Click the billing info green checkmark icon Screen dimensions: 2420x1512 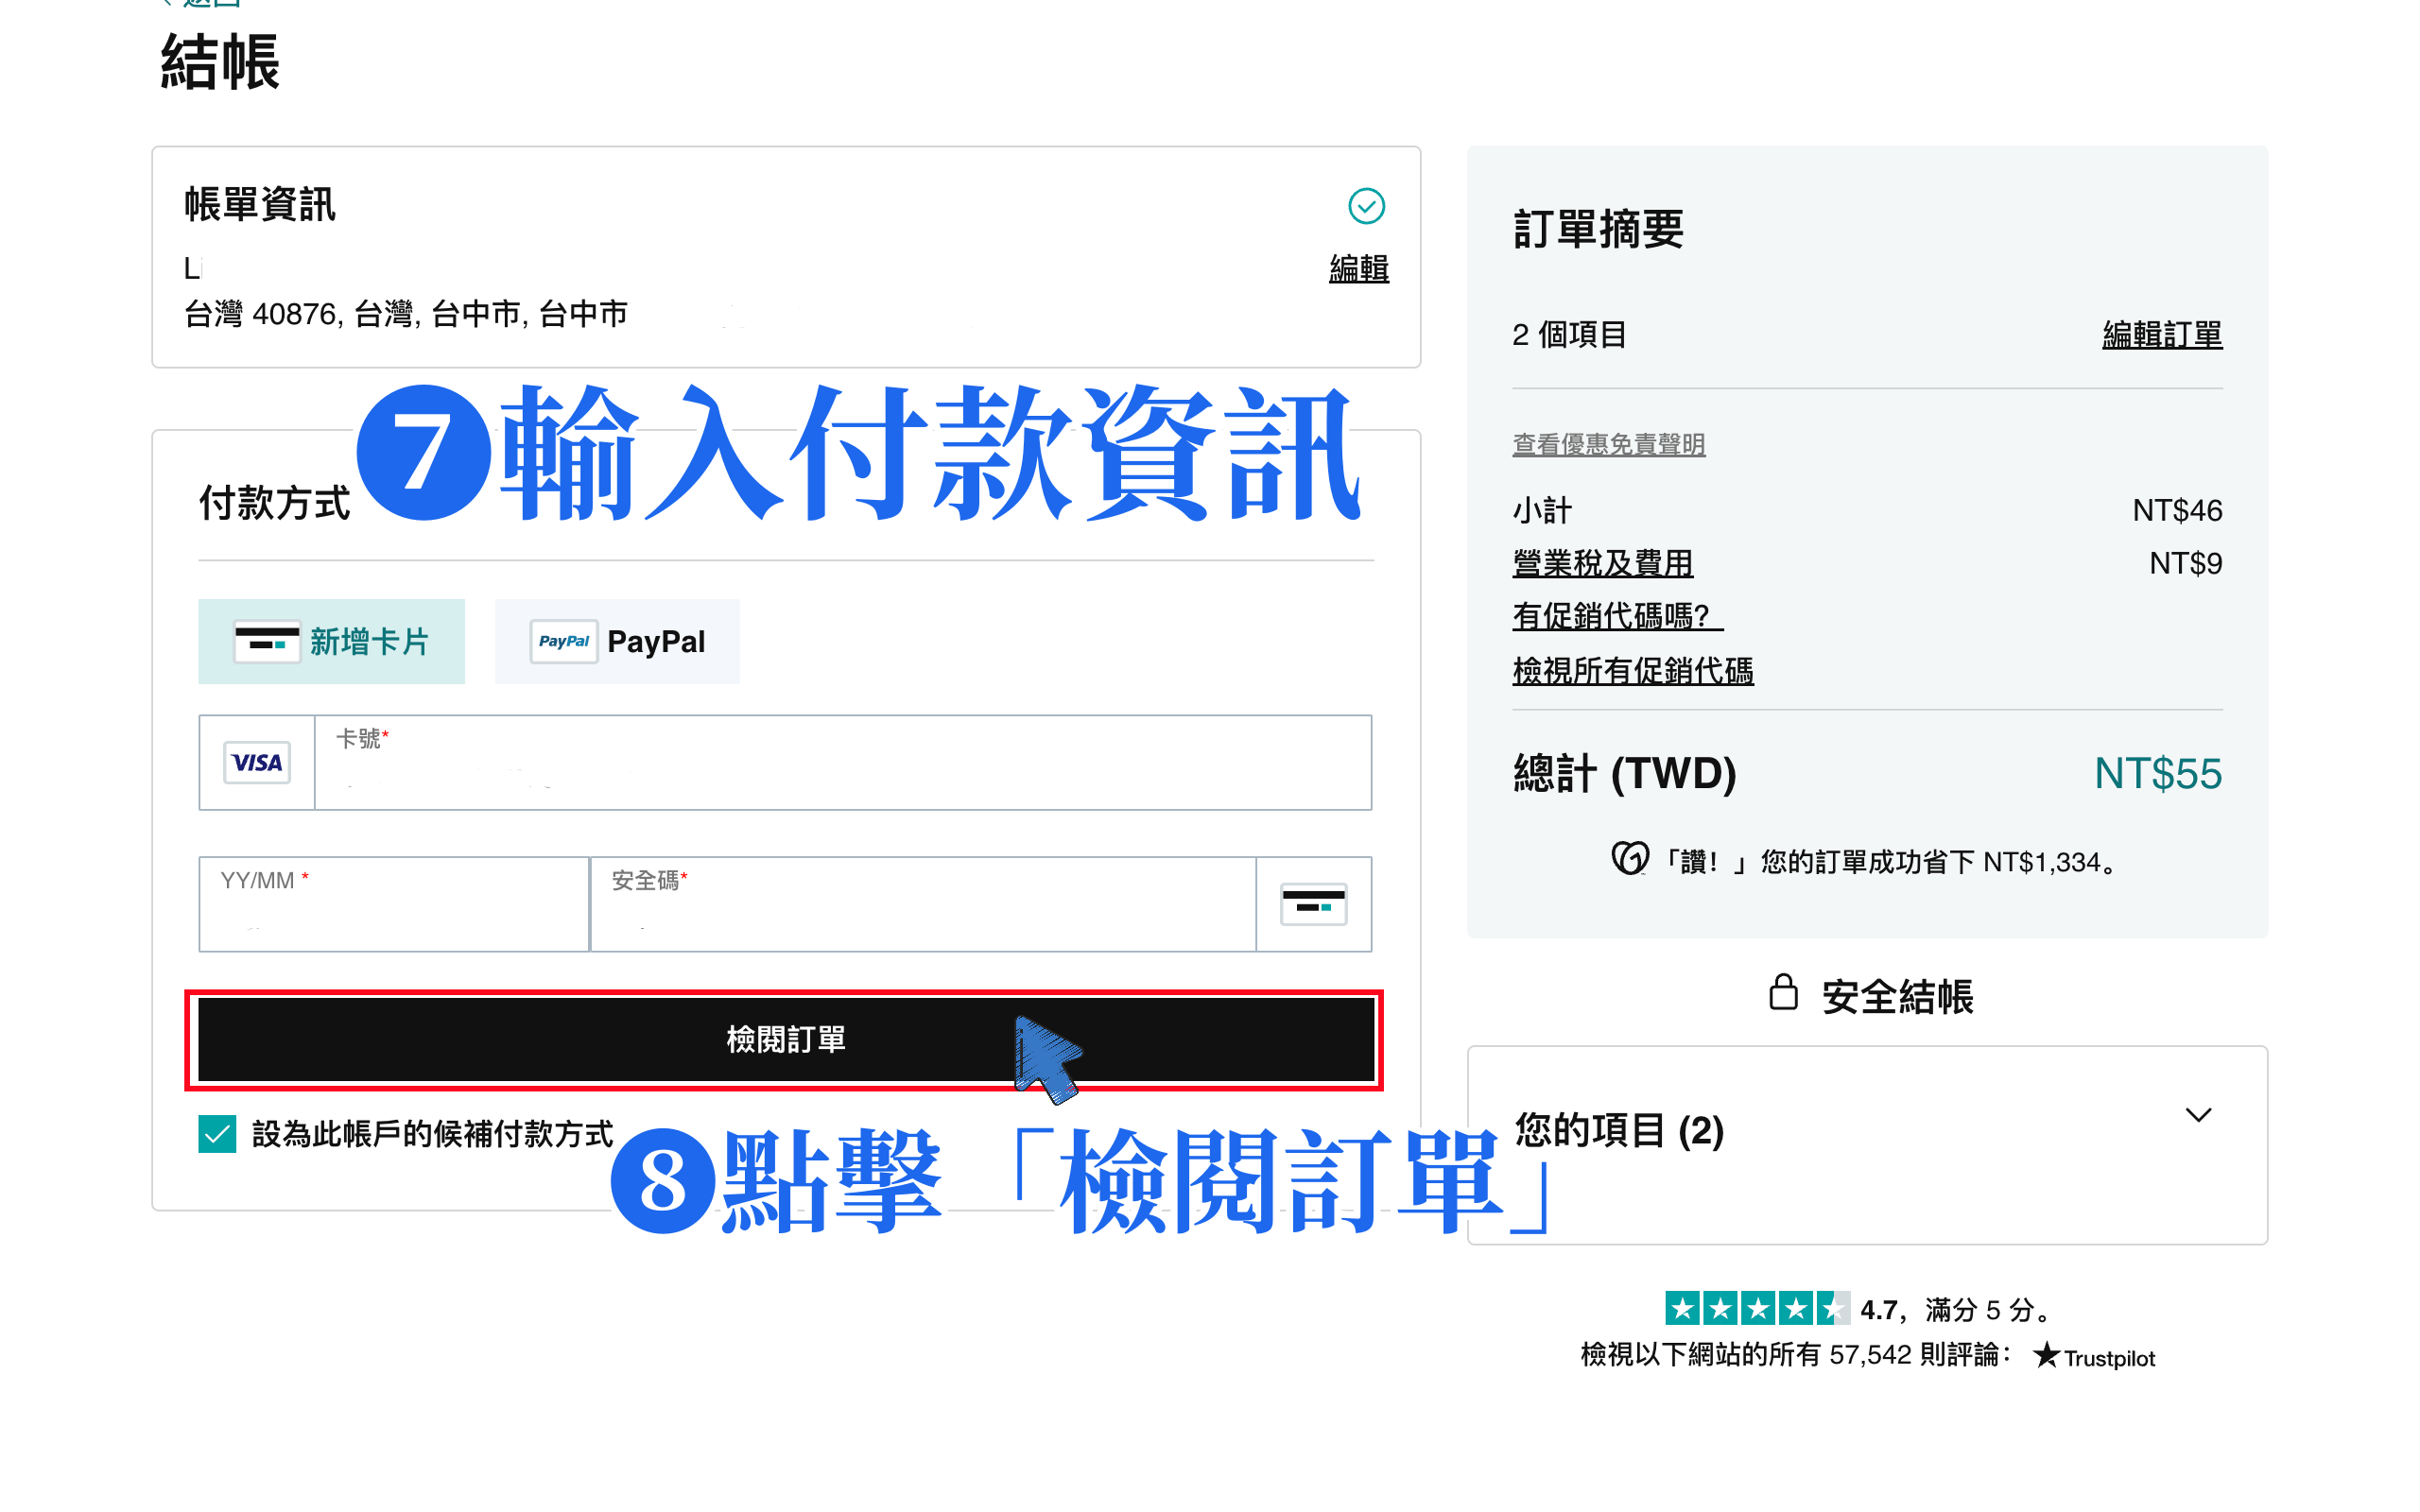click(1366, 206)
